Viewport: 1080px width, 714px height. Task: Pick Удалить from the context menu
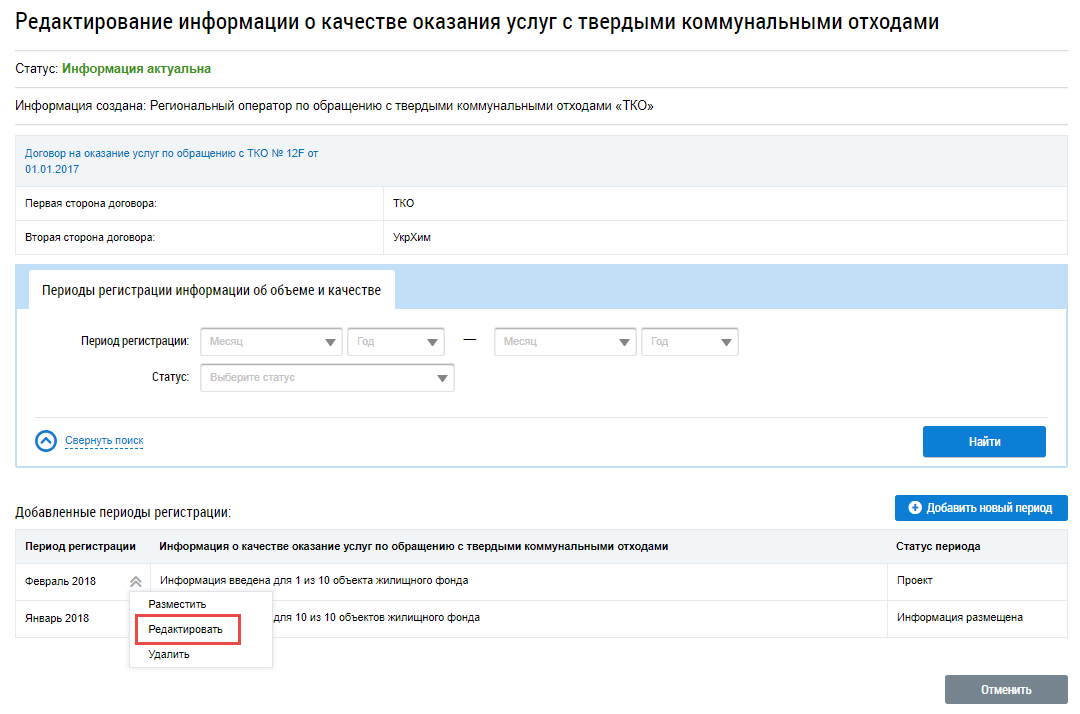pos(169,654)
